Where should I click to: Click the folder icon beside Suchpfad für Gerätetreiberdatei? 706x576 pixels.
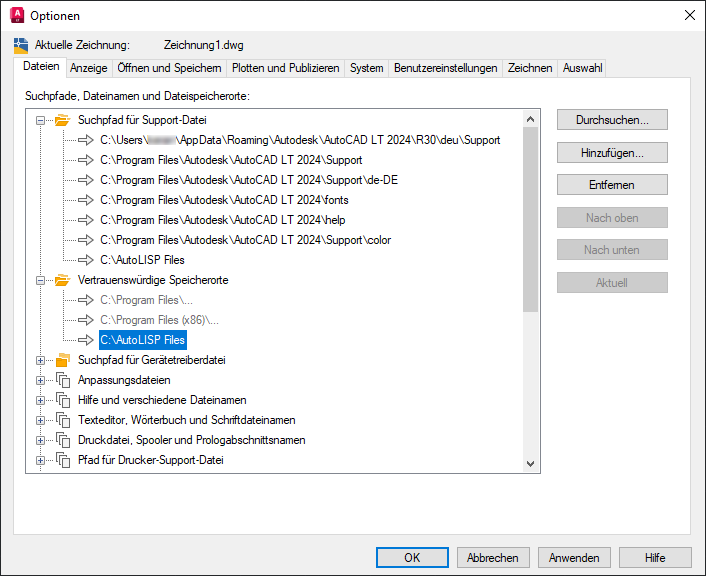[x=63, y=360]
